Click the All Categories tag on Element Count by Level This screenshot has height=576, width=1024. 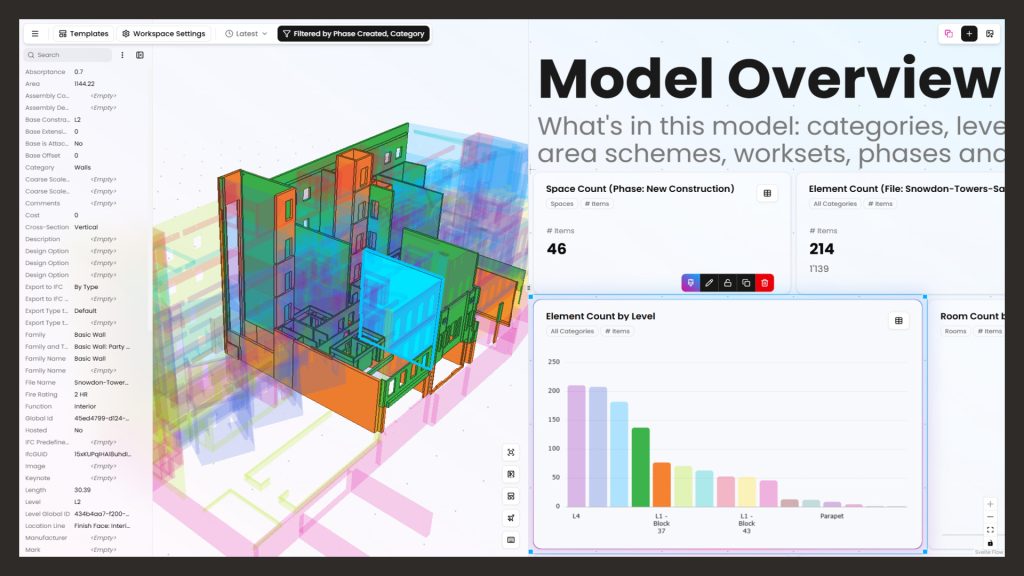click(572, 331)
